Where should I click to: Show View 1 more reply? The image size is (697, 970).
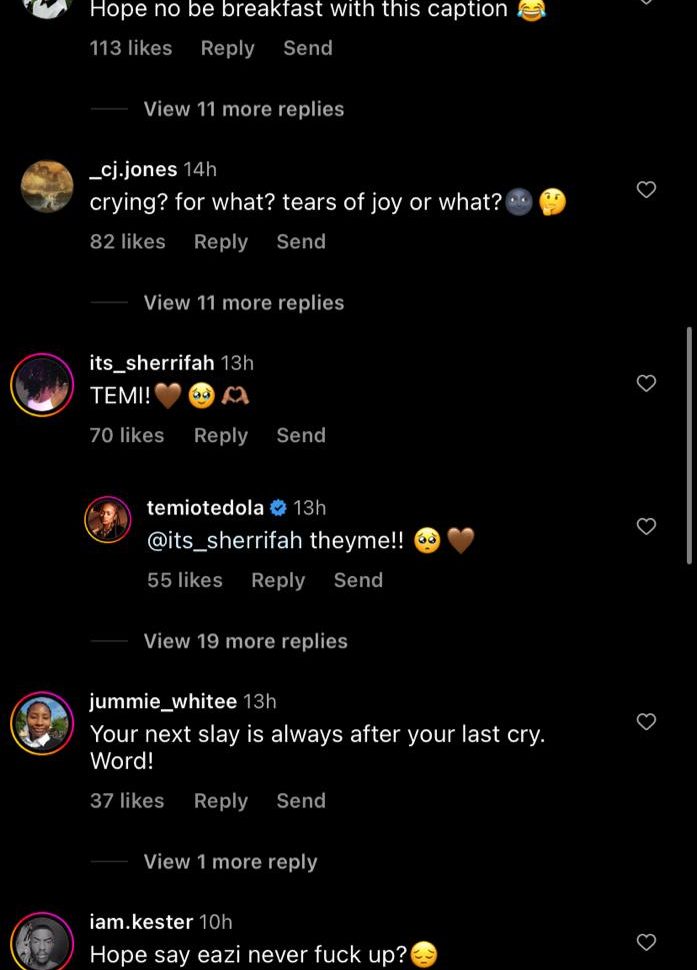pos(230,861)
